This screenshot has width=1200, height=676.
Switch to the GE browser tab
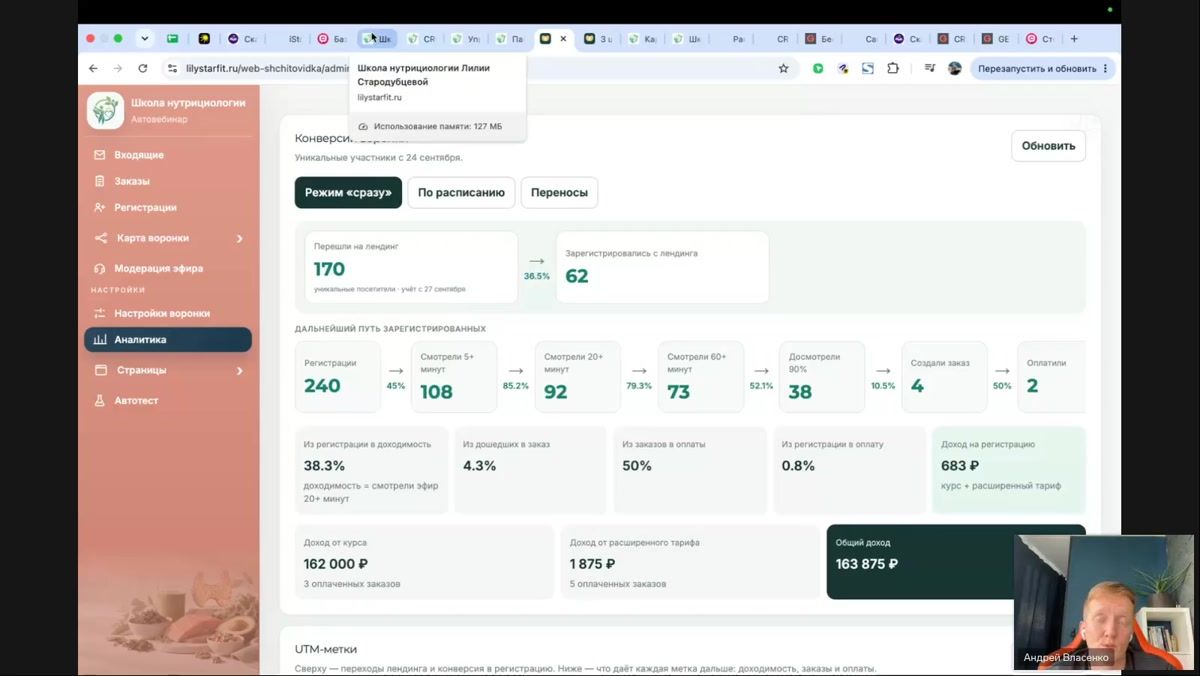(995, 39)
